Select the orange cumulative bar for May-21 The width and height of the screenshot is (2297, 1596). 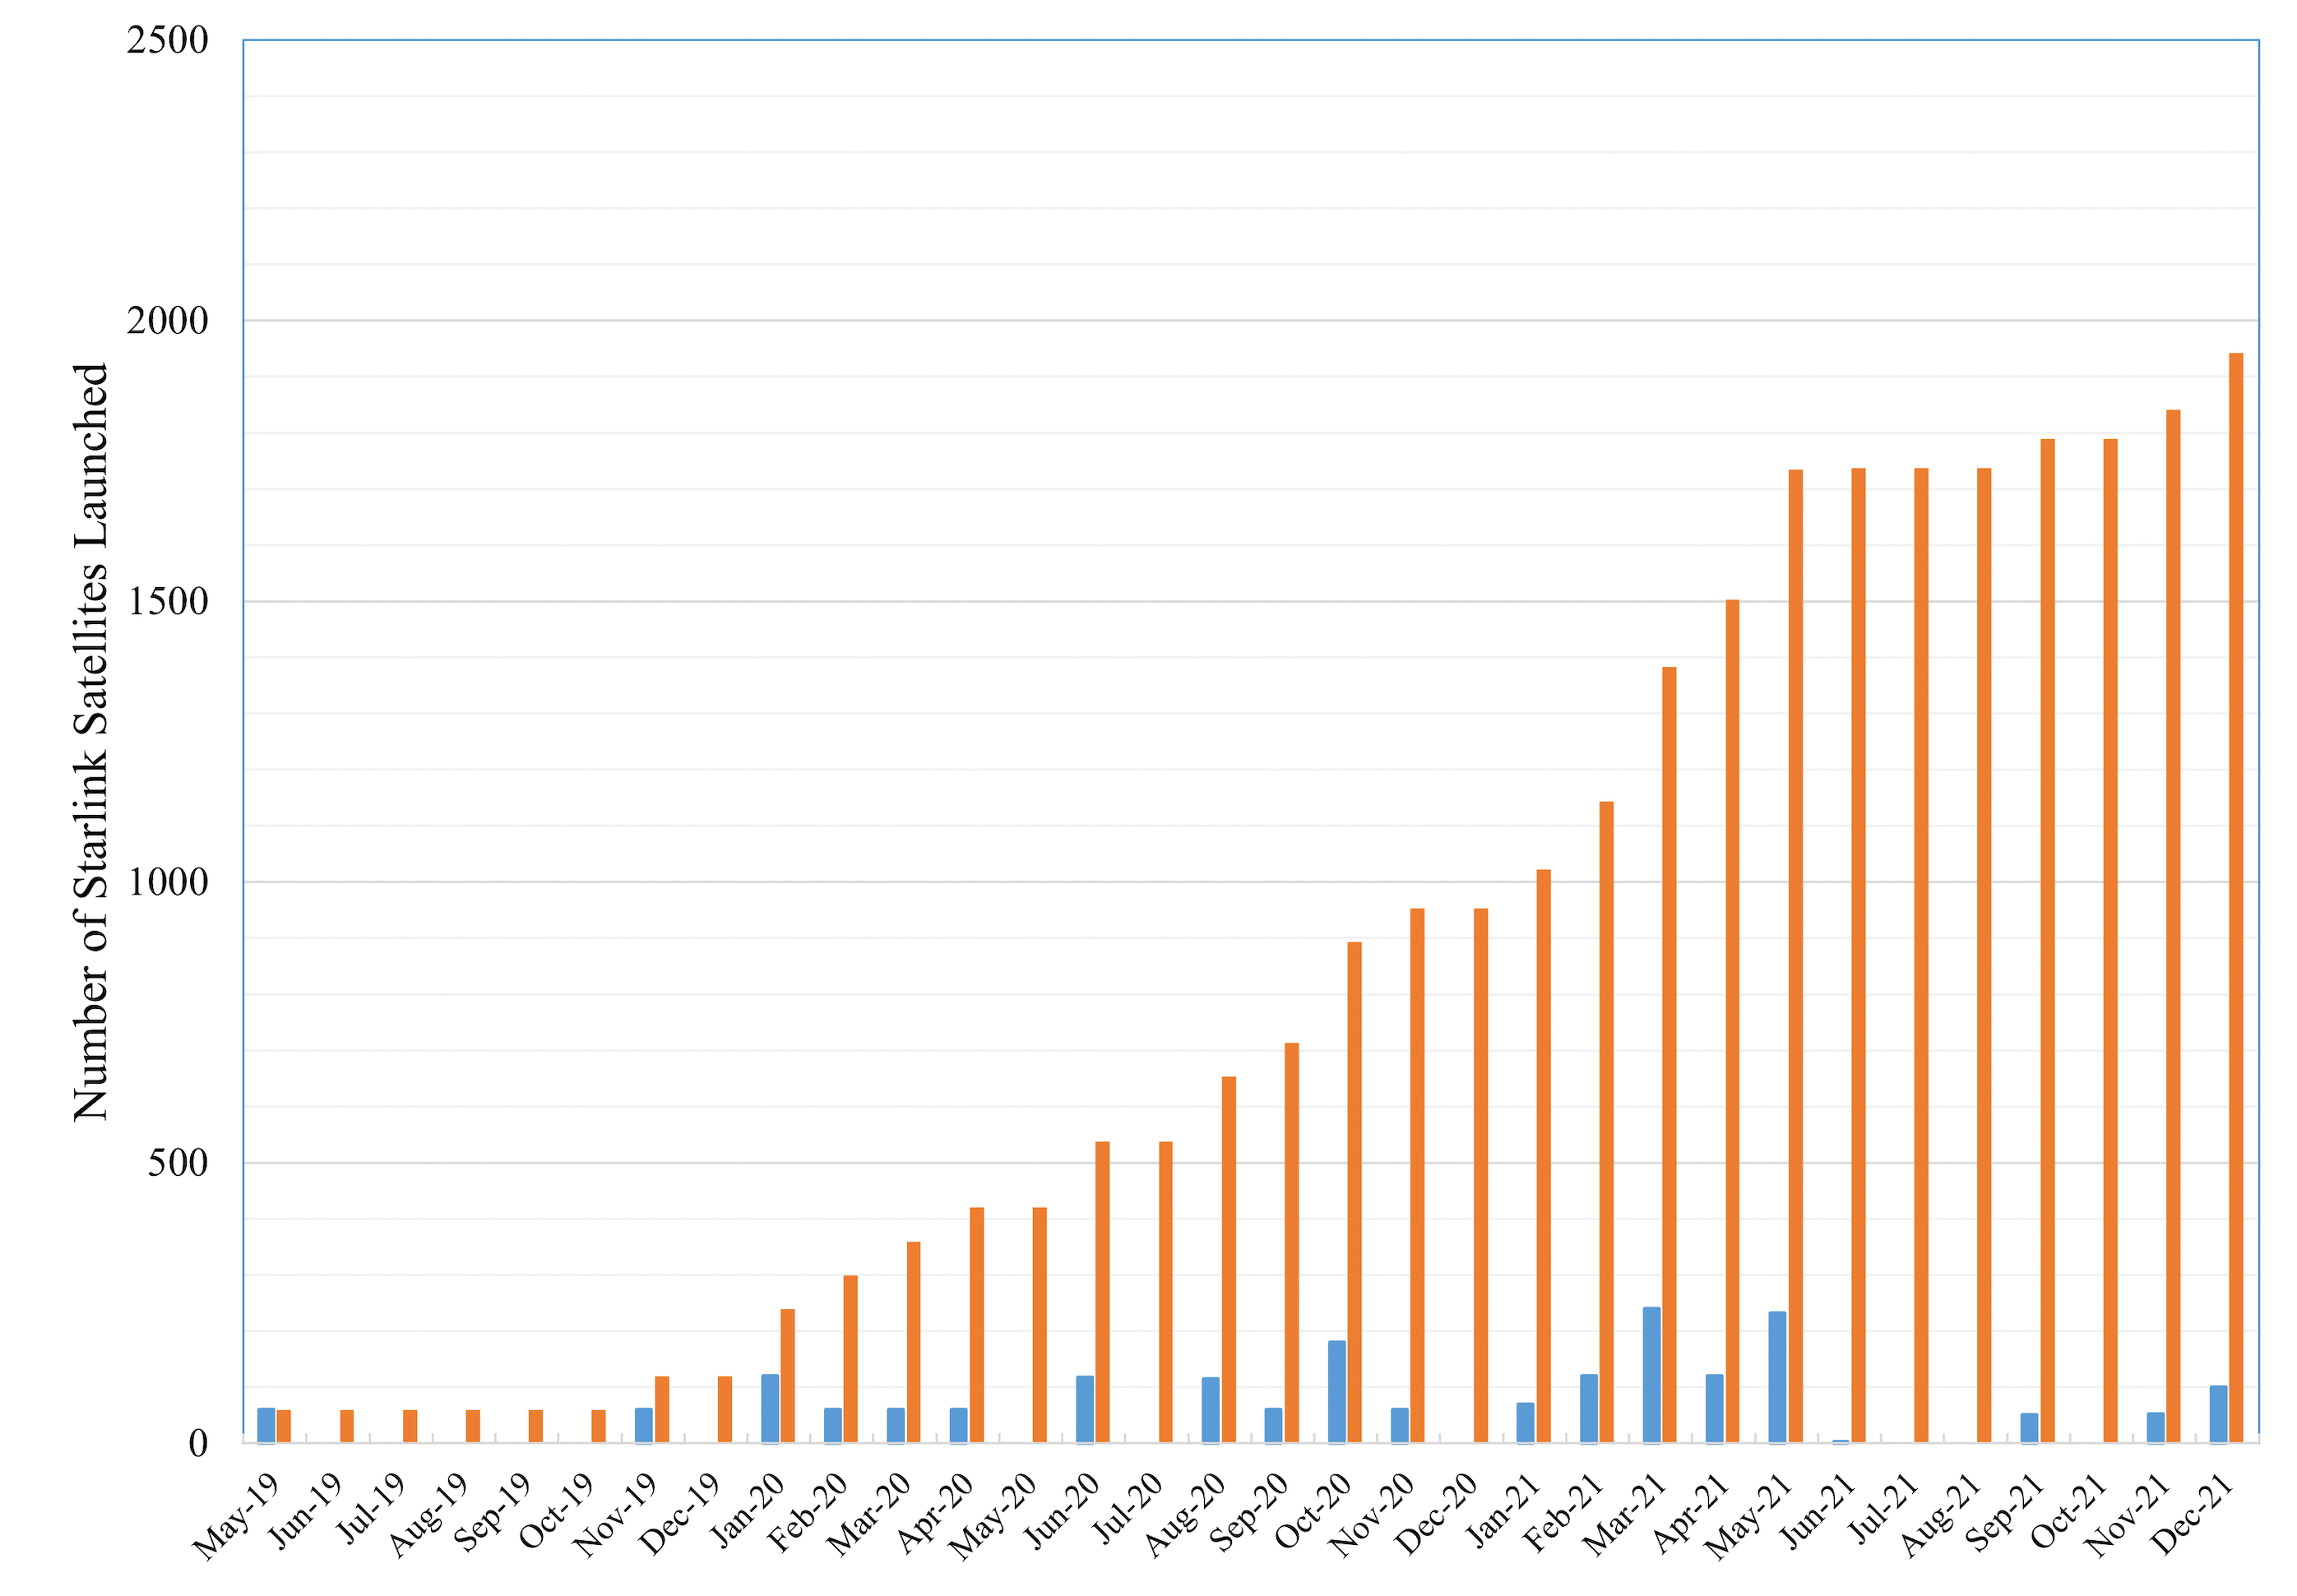1795,956
